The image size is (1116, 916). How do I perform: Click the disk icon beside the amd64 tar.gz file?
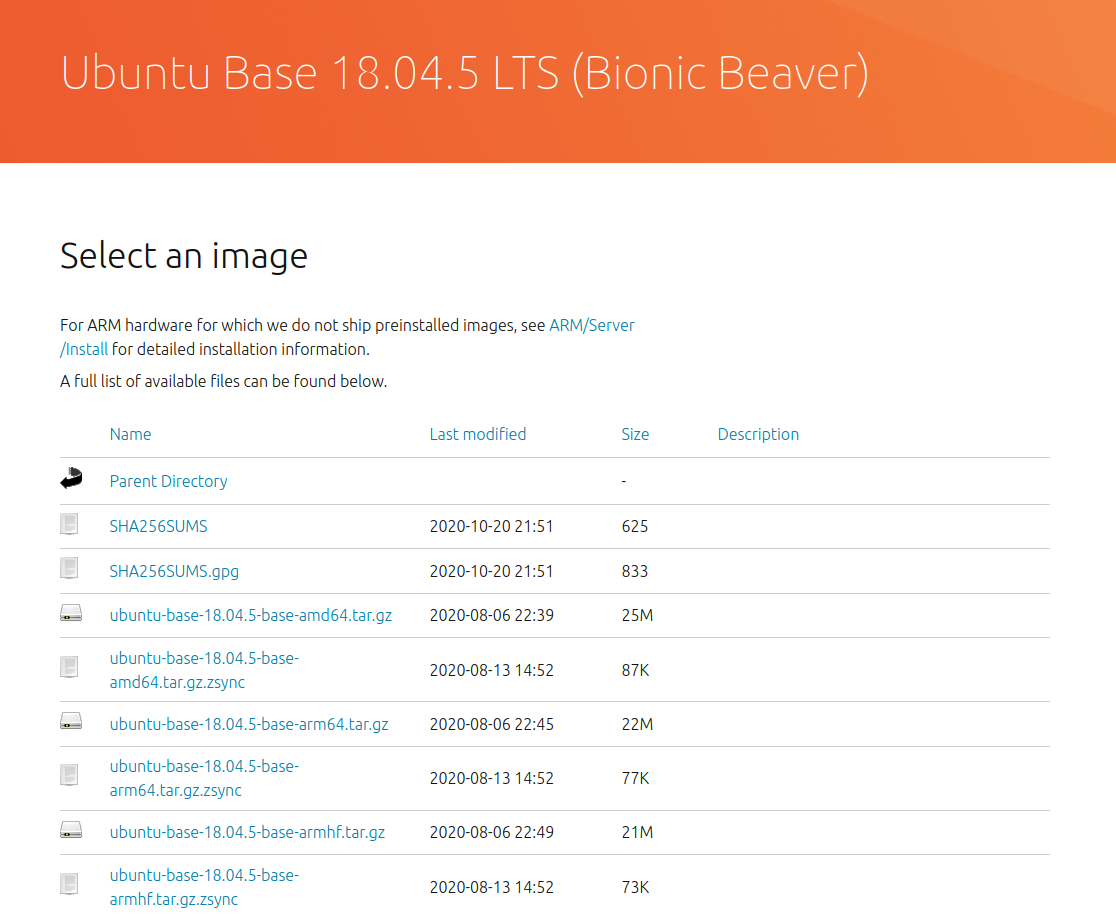(69, 613)
